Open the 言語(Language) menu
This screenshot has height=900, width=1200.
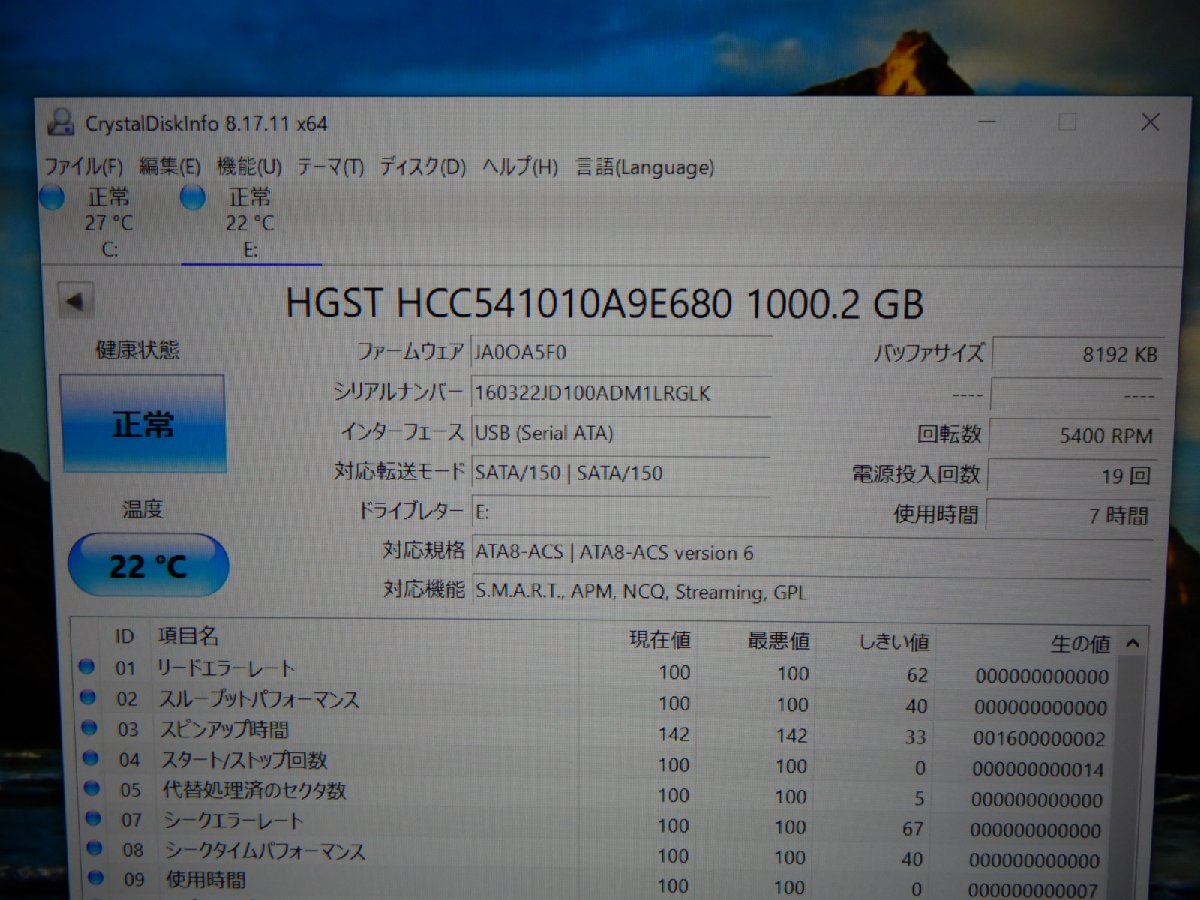644,167
